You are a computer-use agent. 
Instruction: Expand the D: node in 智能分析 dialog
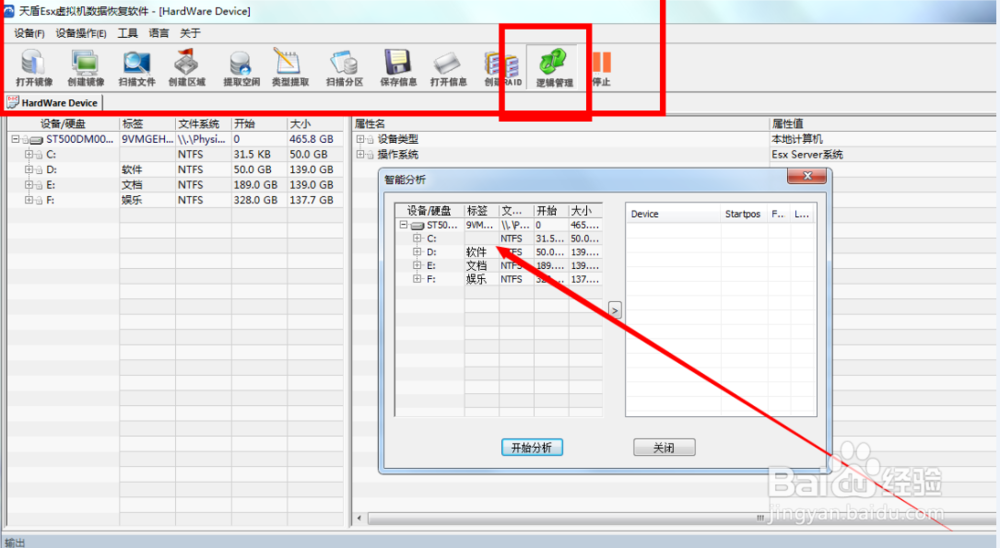pos(417,252)
